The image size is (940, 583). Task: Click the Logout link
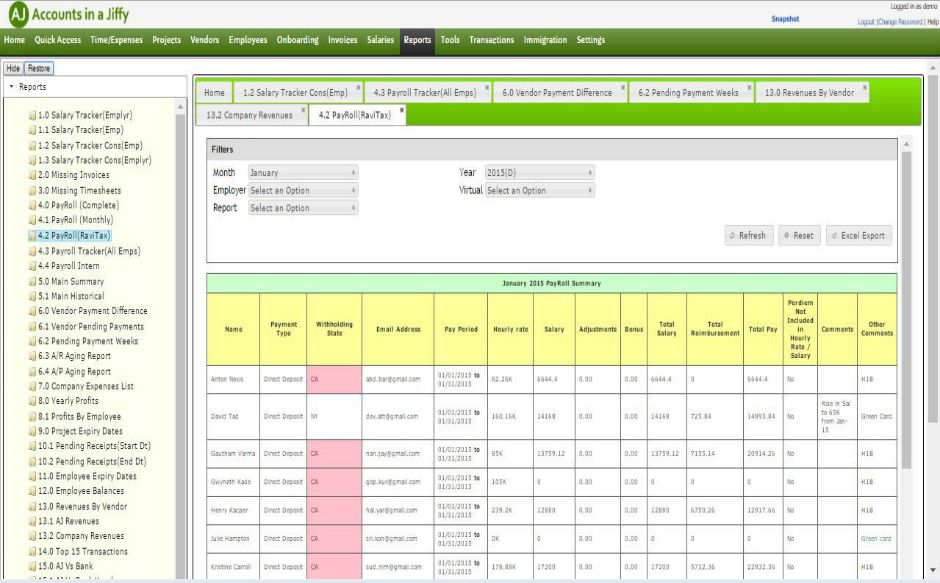tap(866, 22)
